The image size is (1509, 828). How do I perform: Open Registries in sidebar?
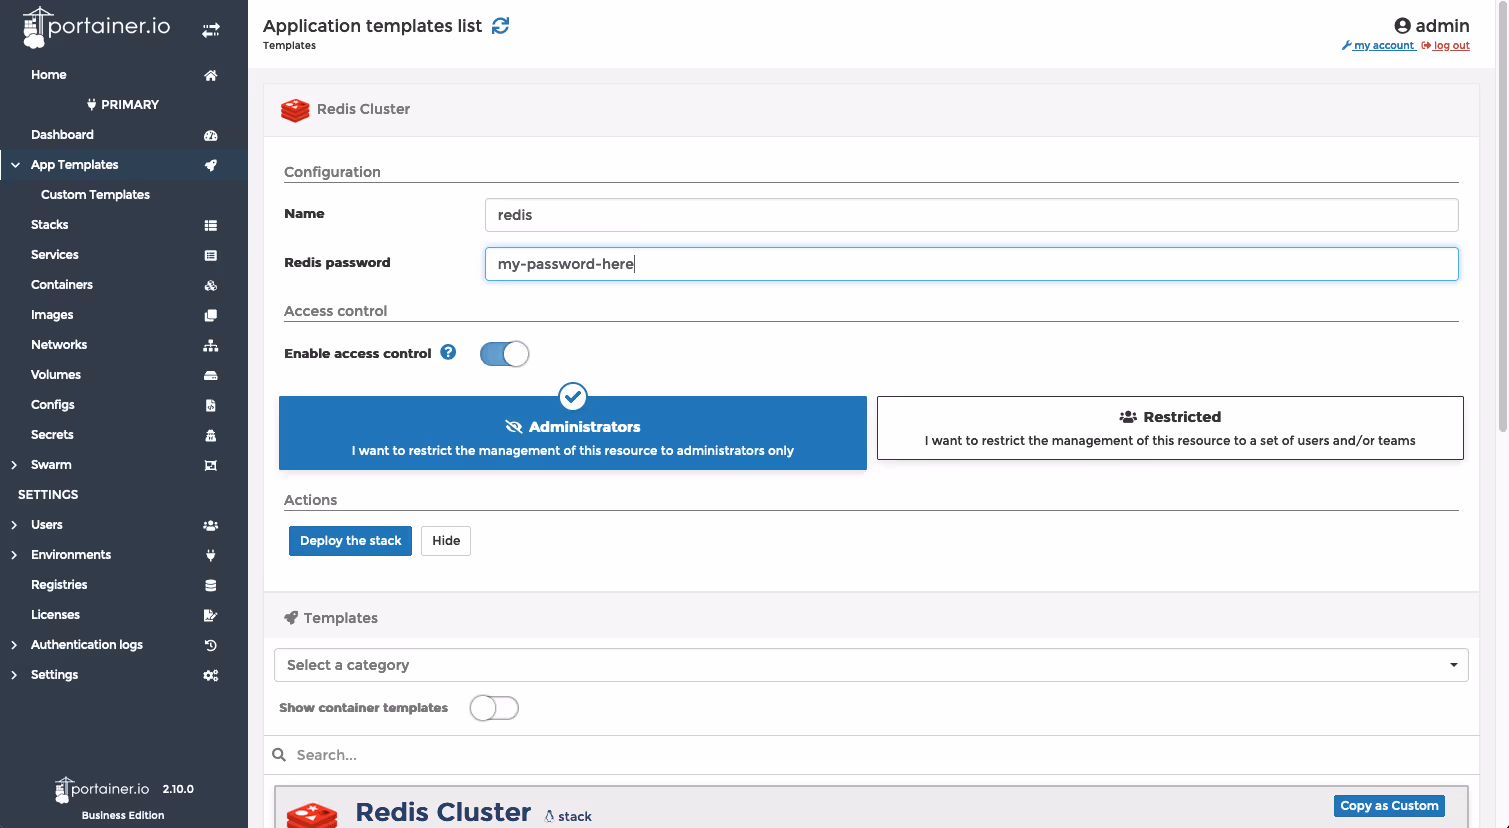59,585
